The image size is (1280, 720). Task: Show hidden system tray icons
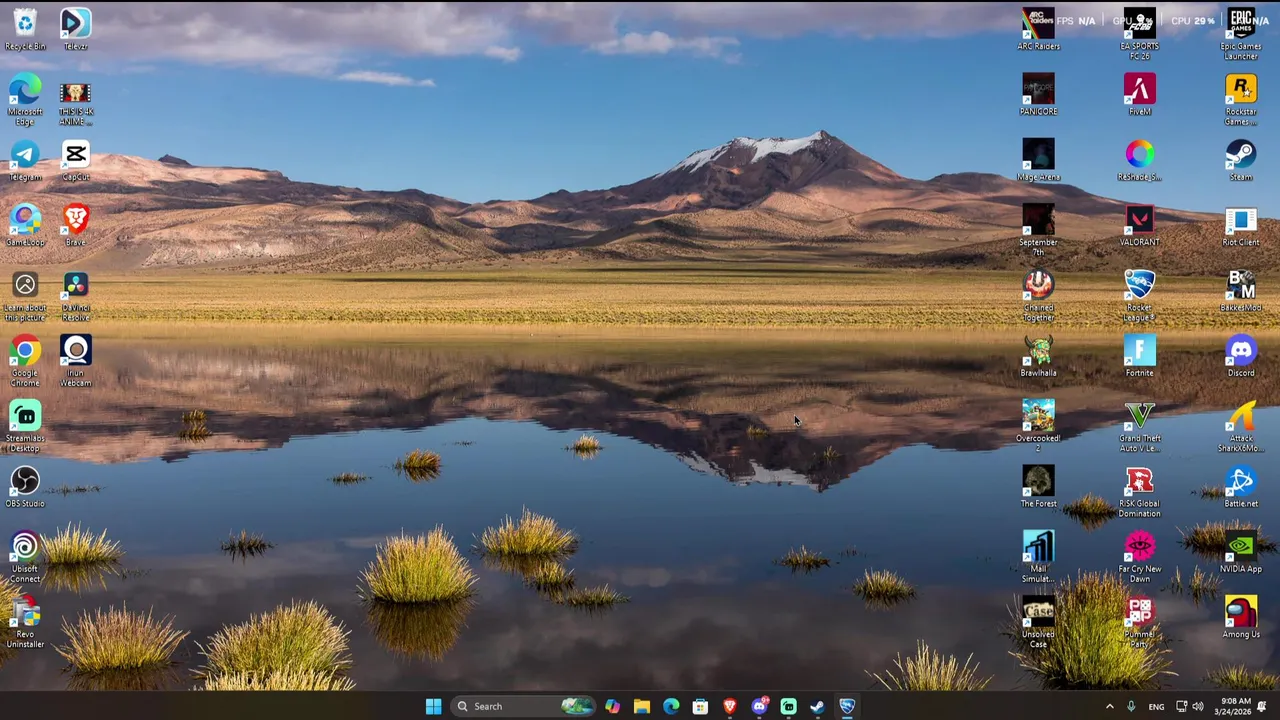tap(1109, 706)
